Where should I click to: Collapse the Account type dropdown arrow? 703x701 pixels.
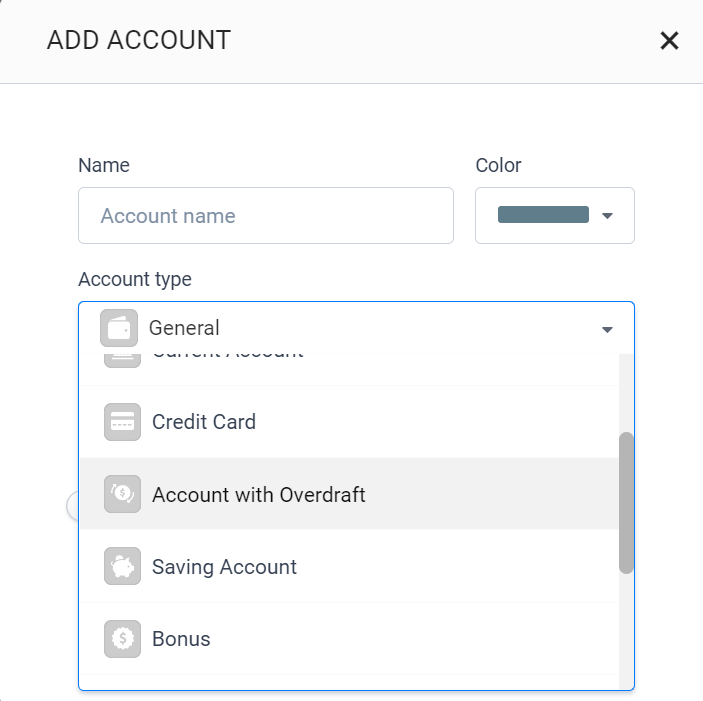607,330
